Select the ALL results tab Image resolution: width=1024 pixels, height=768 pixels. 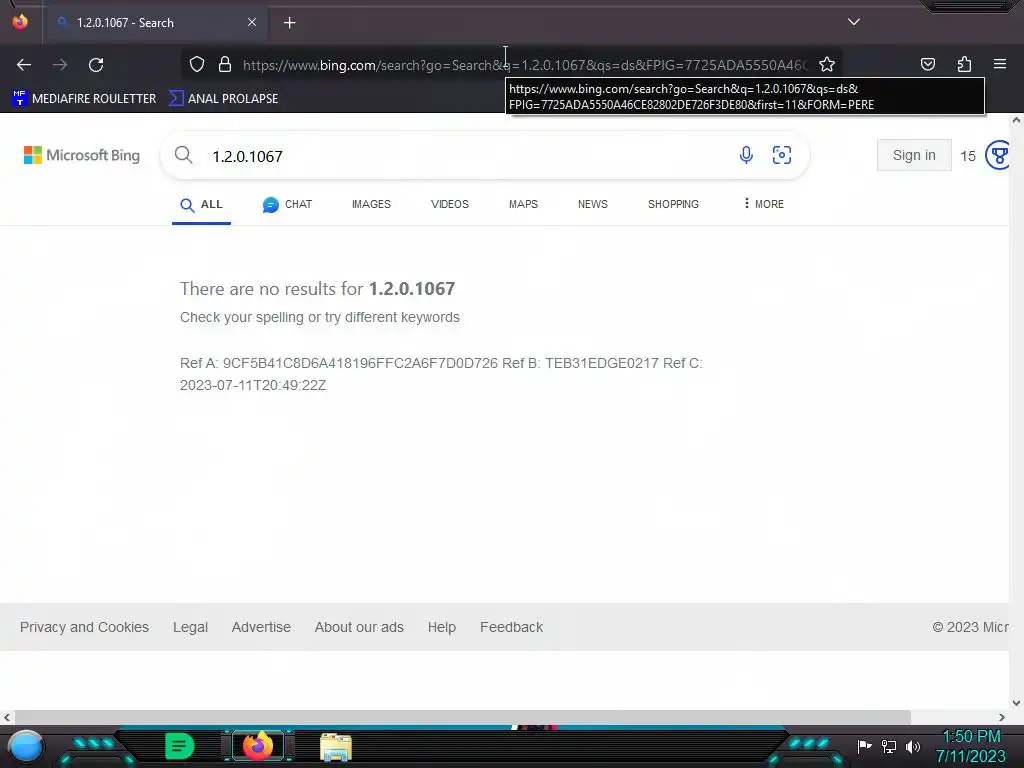(x=201, y=204)
